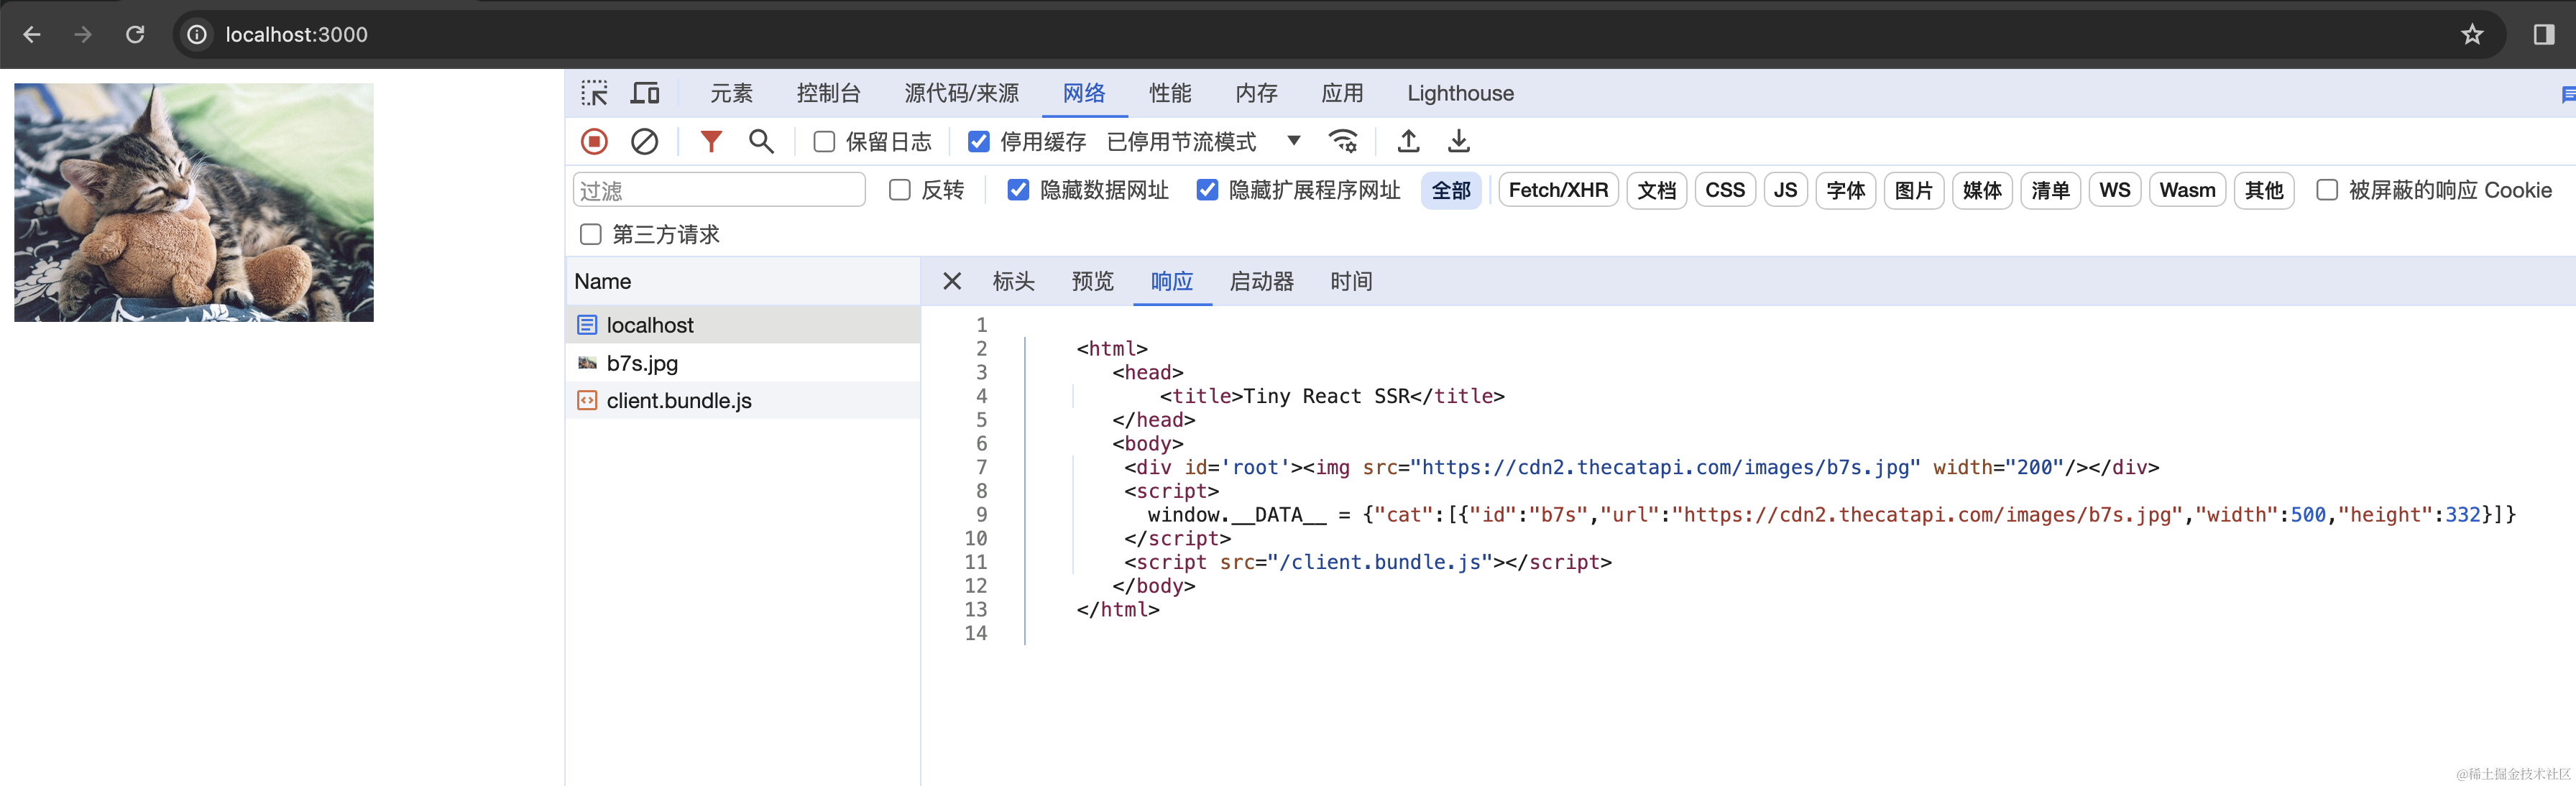The image size is (2576, 786).
Task: Toggle the device toolbar icon
Action: (x=645, y=93)
